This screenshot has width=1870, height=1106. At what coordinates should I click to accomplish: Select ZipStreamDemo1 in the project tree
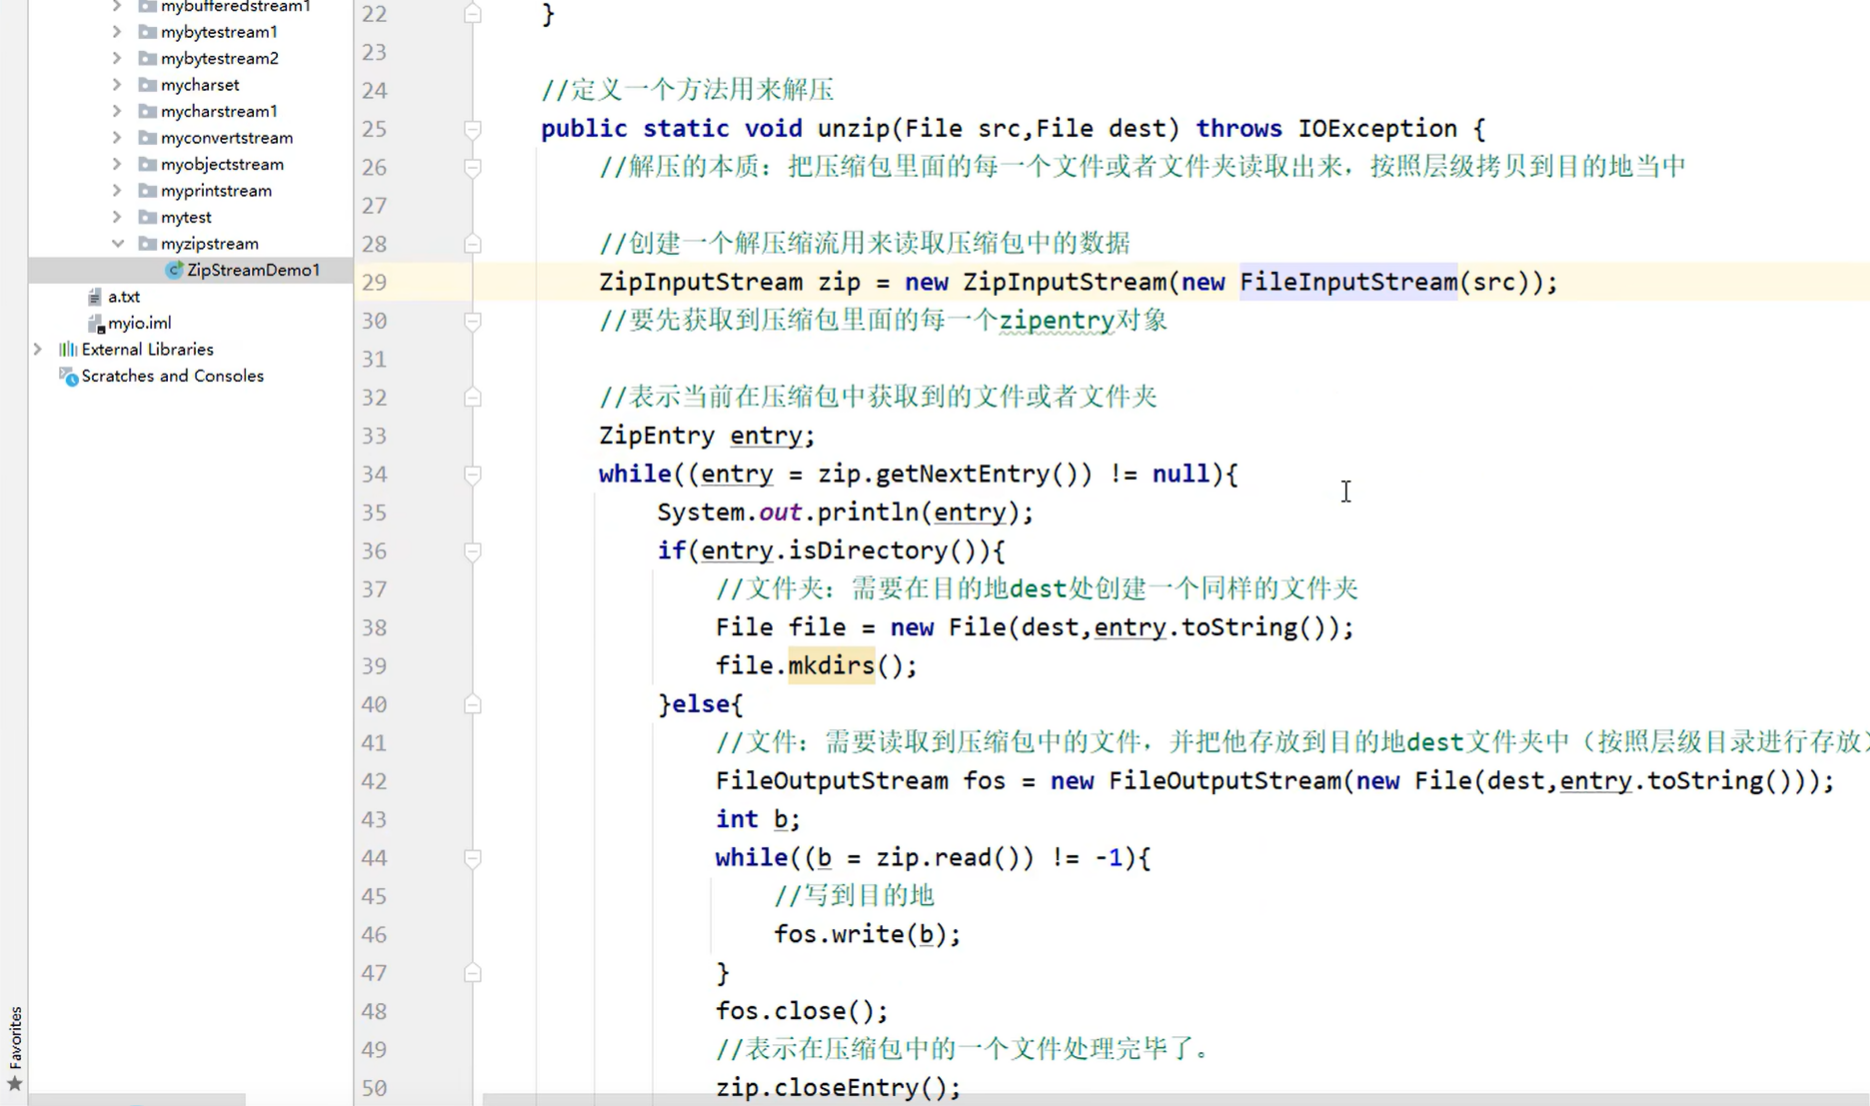point(252,269)
